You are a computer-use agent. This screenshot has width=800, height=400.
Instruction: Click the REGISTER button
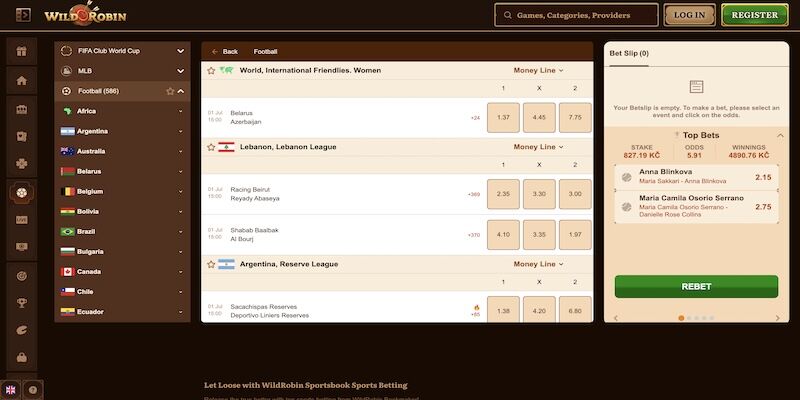click(755, 15)
